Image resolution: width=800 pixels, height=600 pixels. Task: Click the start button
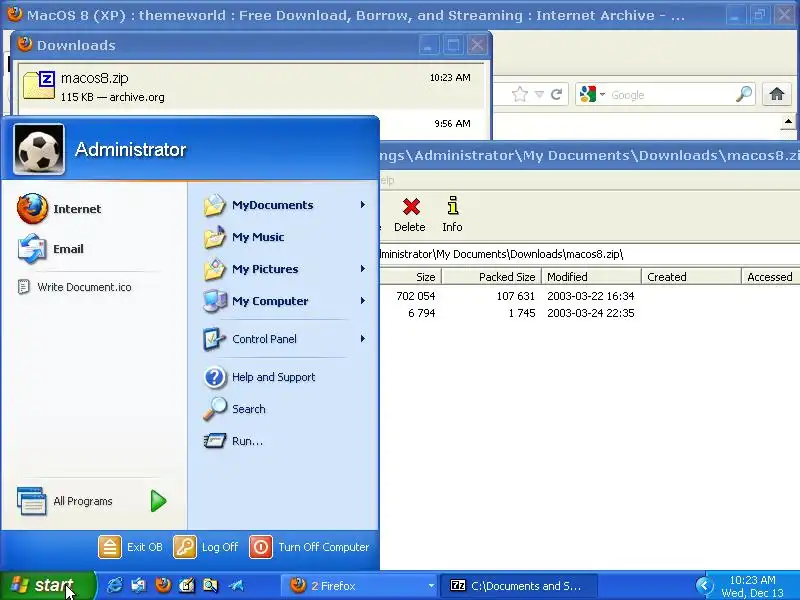47,585
